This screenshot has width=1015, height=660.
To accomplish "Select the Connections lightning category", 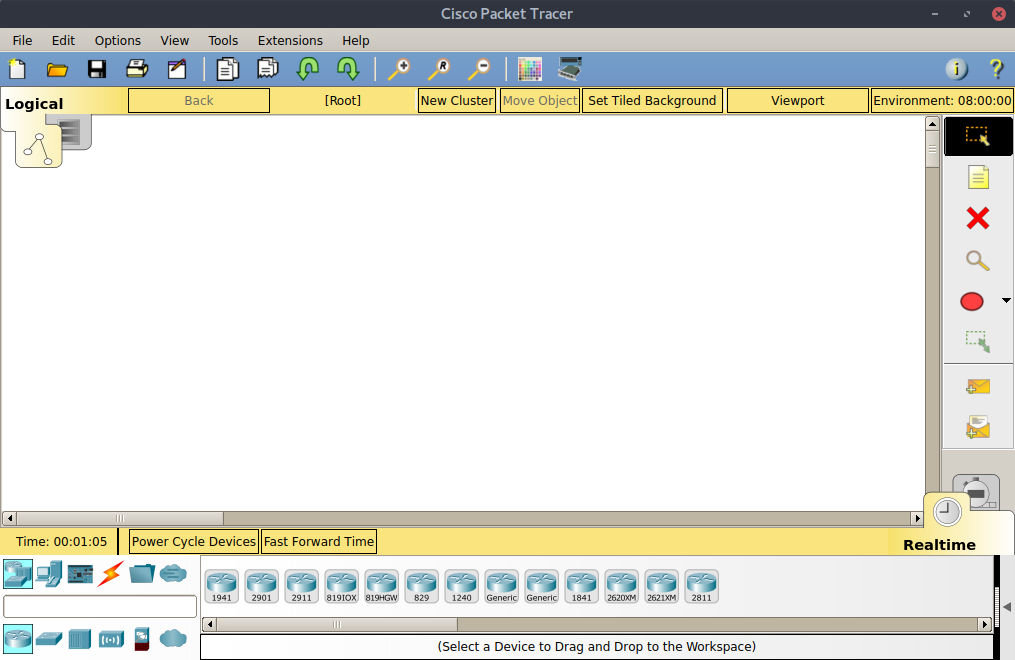I will click(111, 574).
